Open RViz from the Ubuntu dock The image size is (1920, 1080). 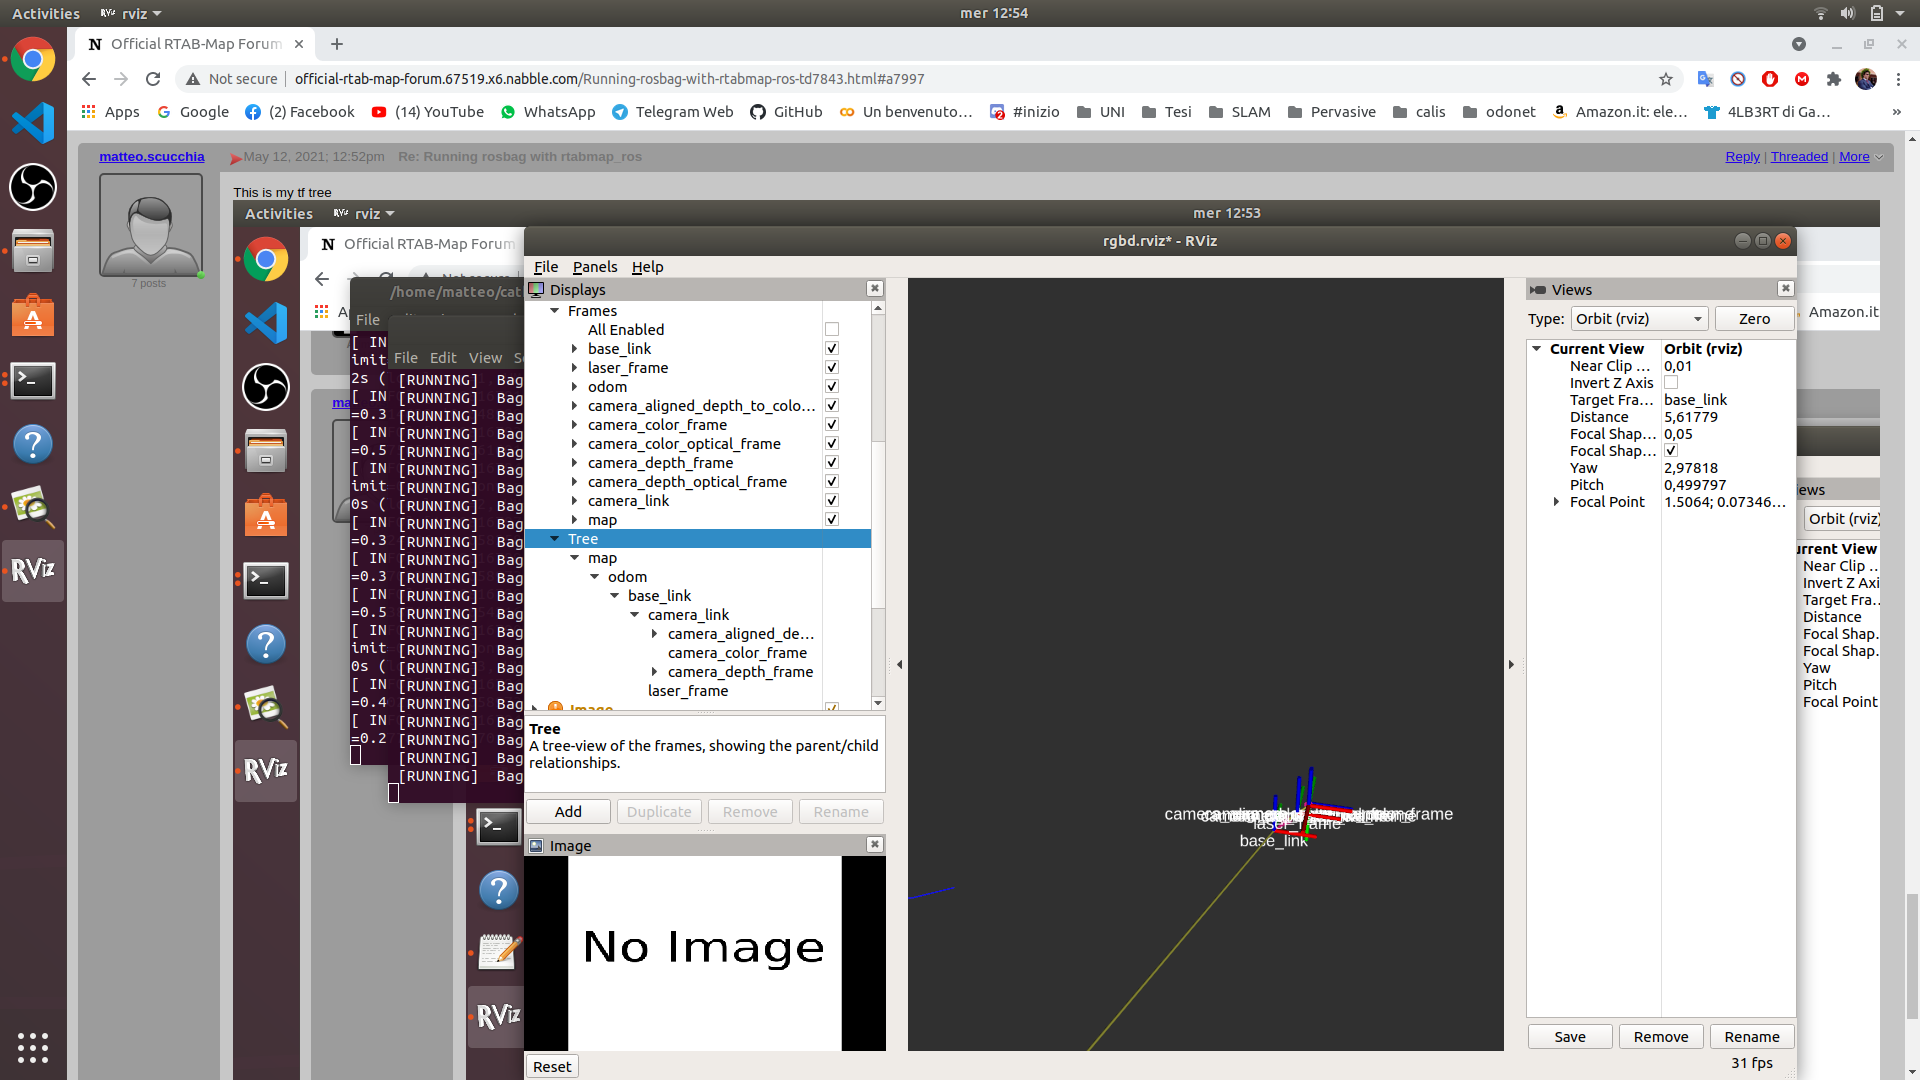[33, 570]
